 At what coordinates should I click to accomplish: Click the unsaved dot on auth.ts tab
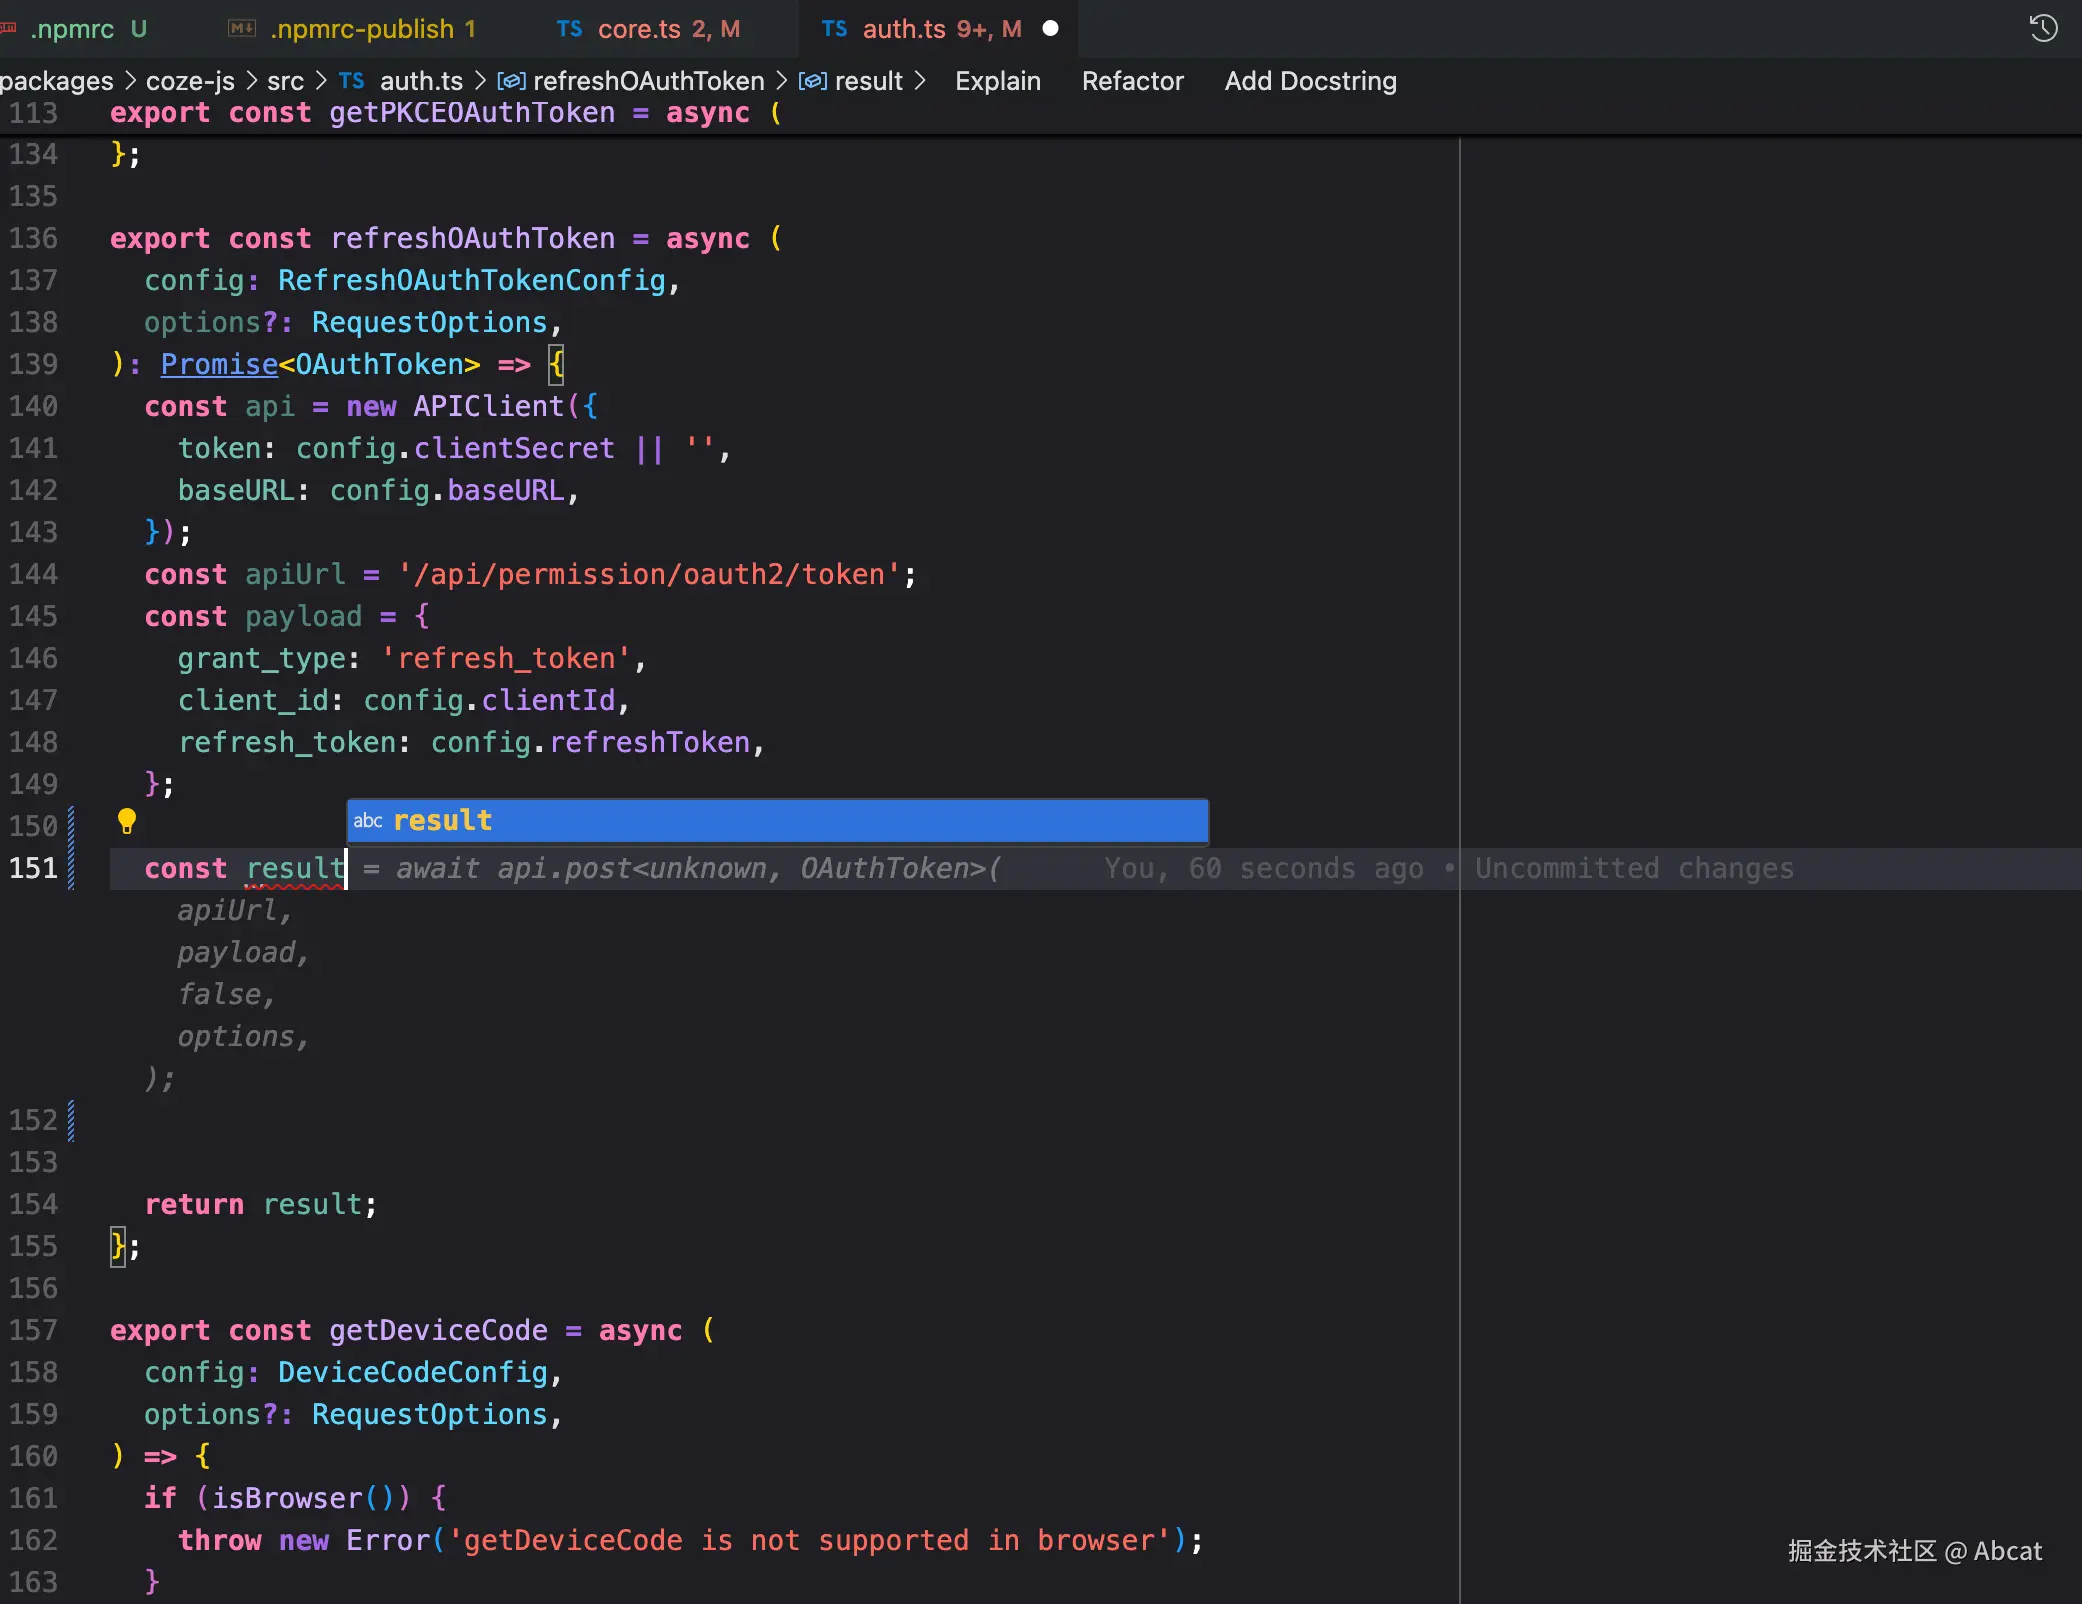pos(1050,29)
